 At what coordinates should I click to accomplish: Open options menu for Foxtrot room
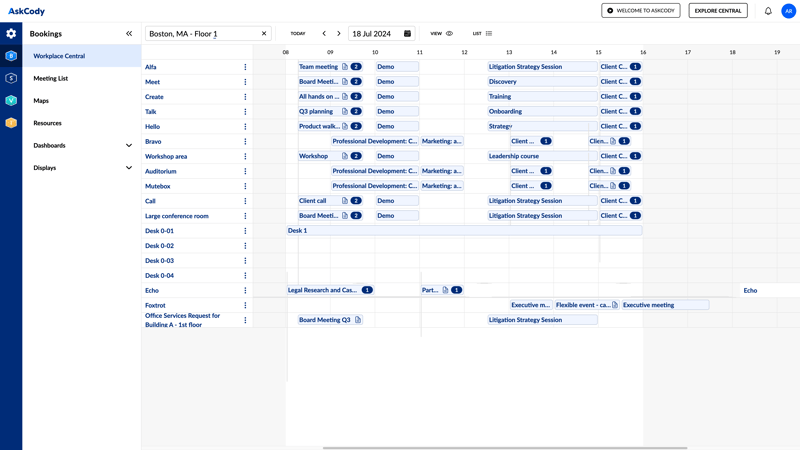click(x=245, y=305)
